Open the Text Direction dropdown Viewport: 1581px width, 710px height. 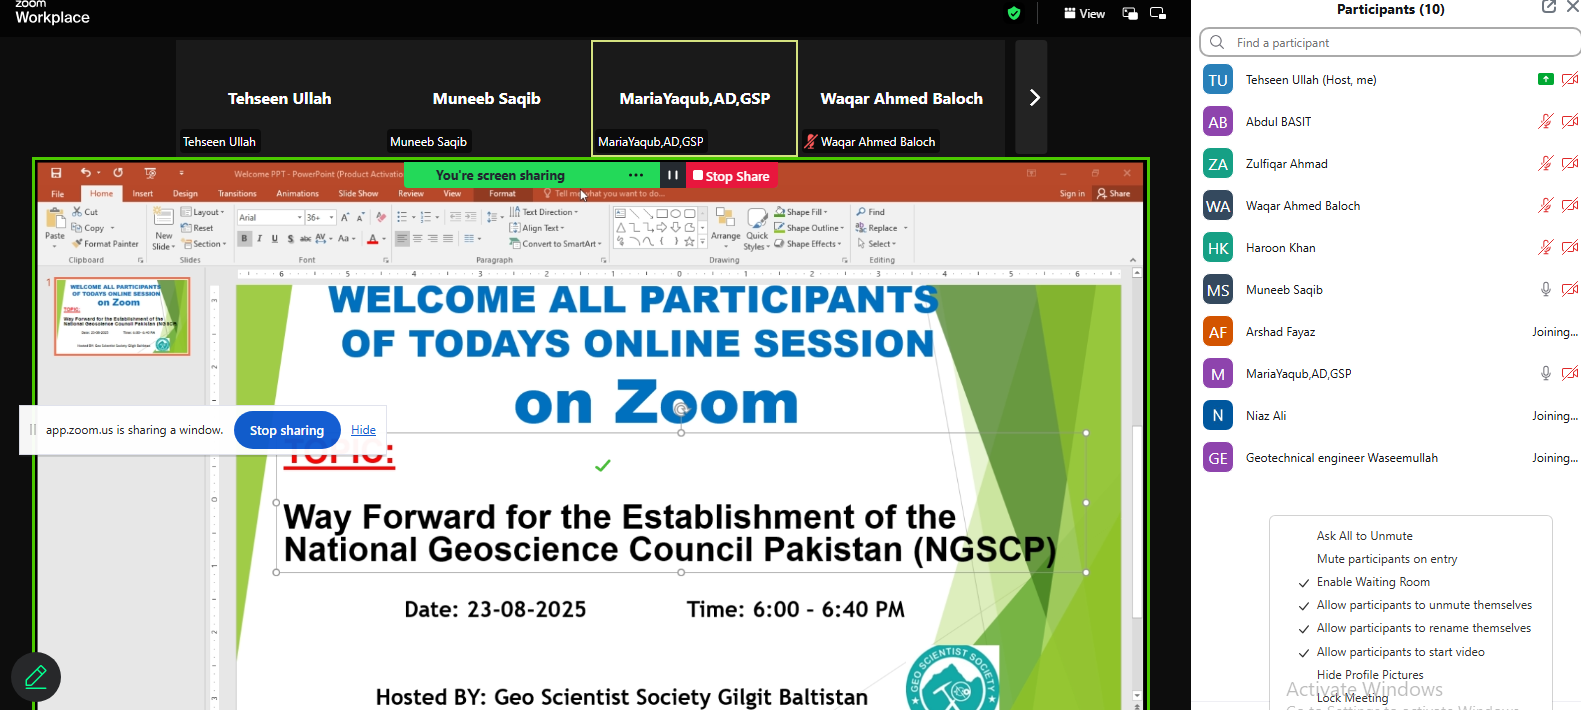[x=545, y=212]
